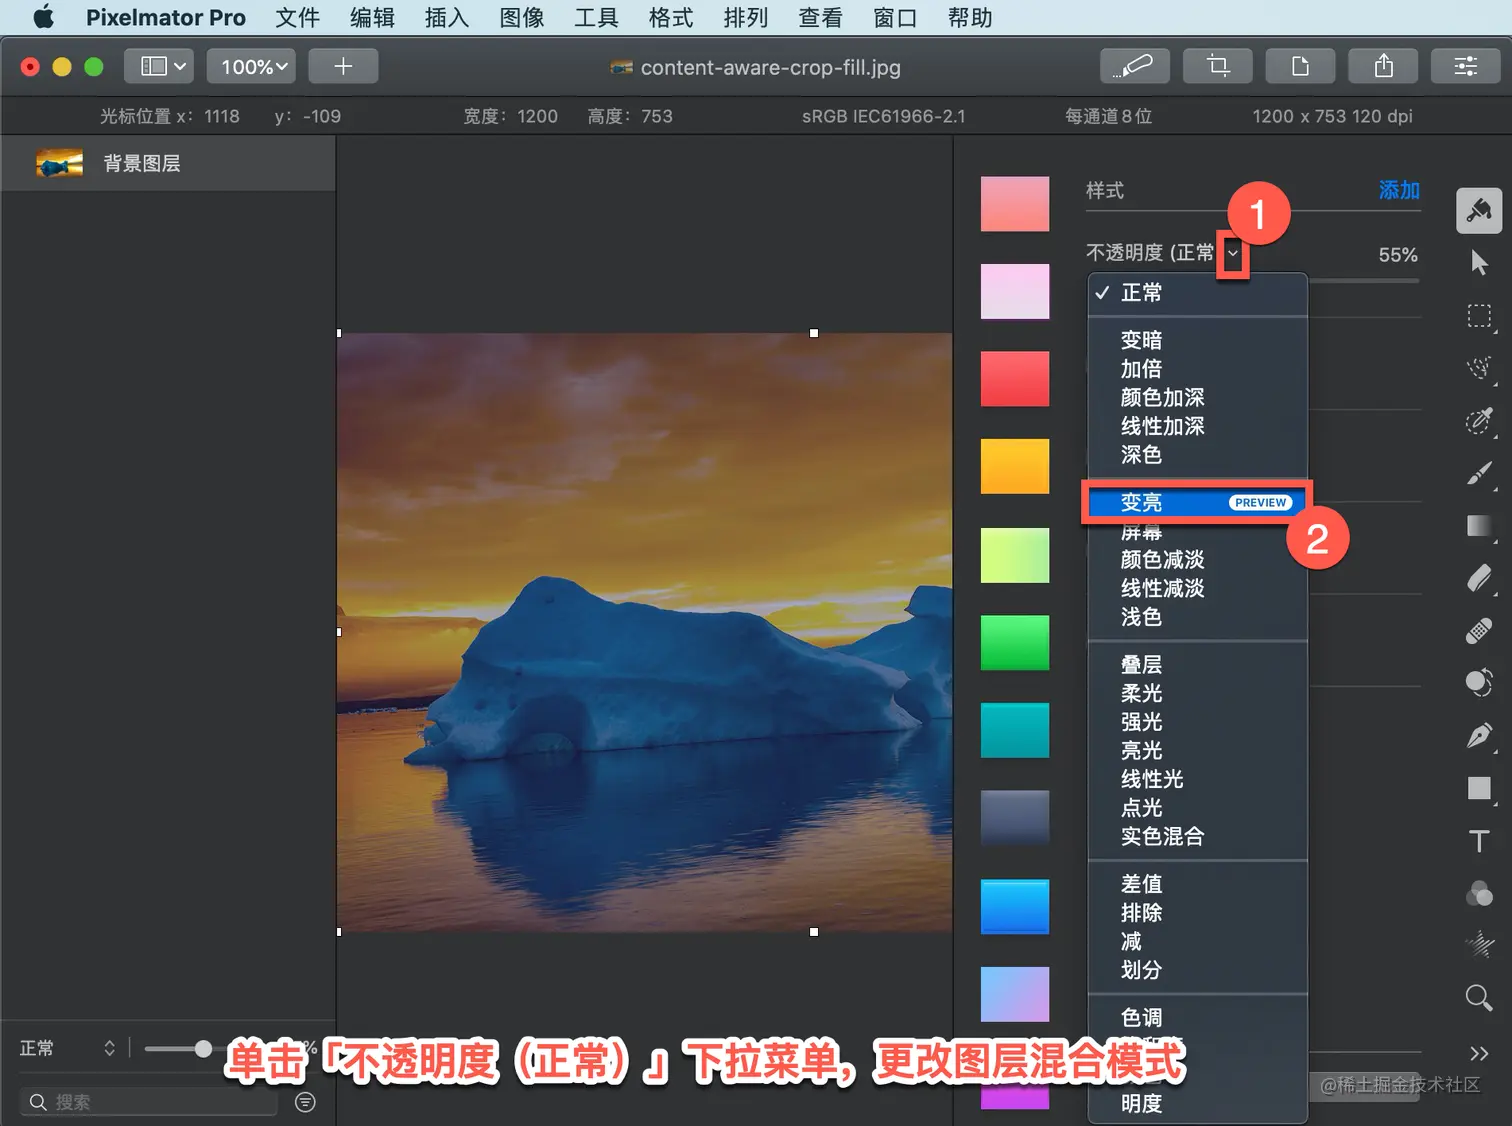Select the Shape rectangle tool

[1479, 788]
